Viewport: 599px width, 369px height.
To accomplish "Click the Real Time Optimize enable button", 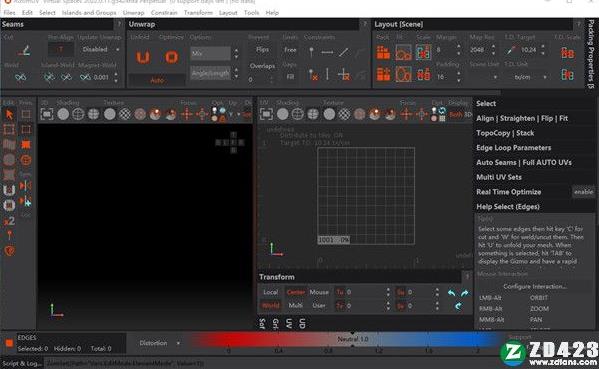I will (x=583, y=192).
